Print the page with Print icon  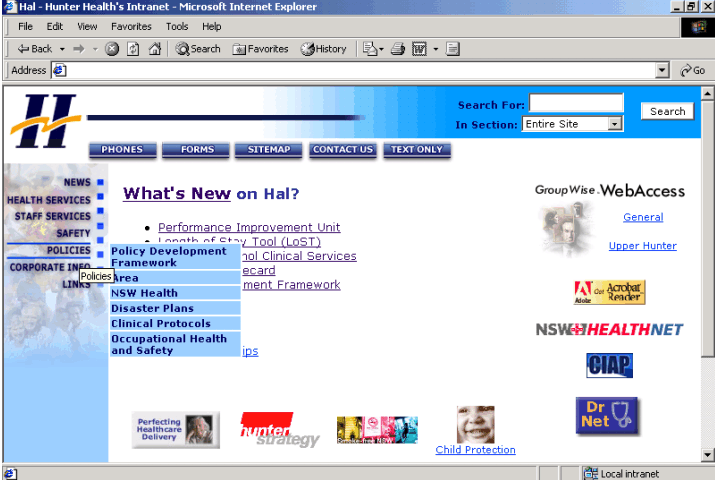click(x=398, y=49)
